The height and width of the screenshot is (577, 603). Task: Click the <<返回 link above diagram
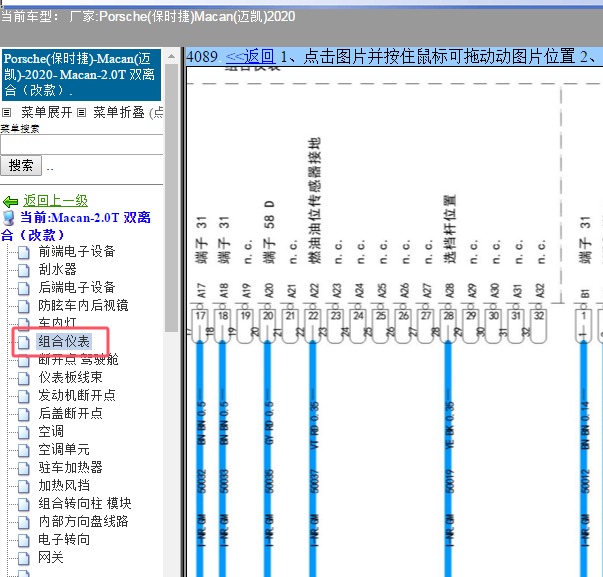tap(250, 57)
